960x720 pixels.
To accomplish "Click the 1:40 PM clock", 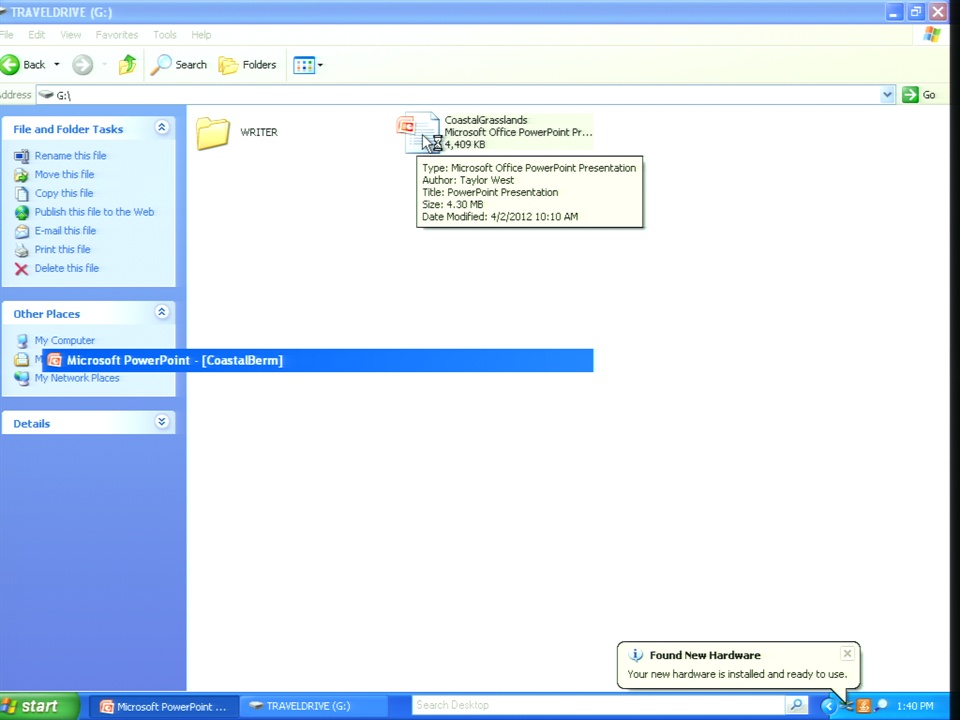I will [x=915, y=707].
